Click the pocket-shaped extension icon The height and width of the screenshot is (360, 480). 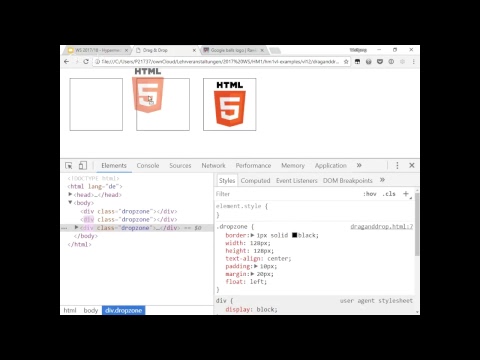pyautogui.click(x=380, y=62)
